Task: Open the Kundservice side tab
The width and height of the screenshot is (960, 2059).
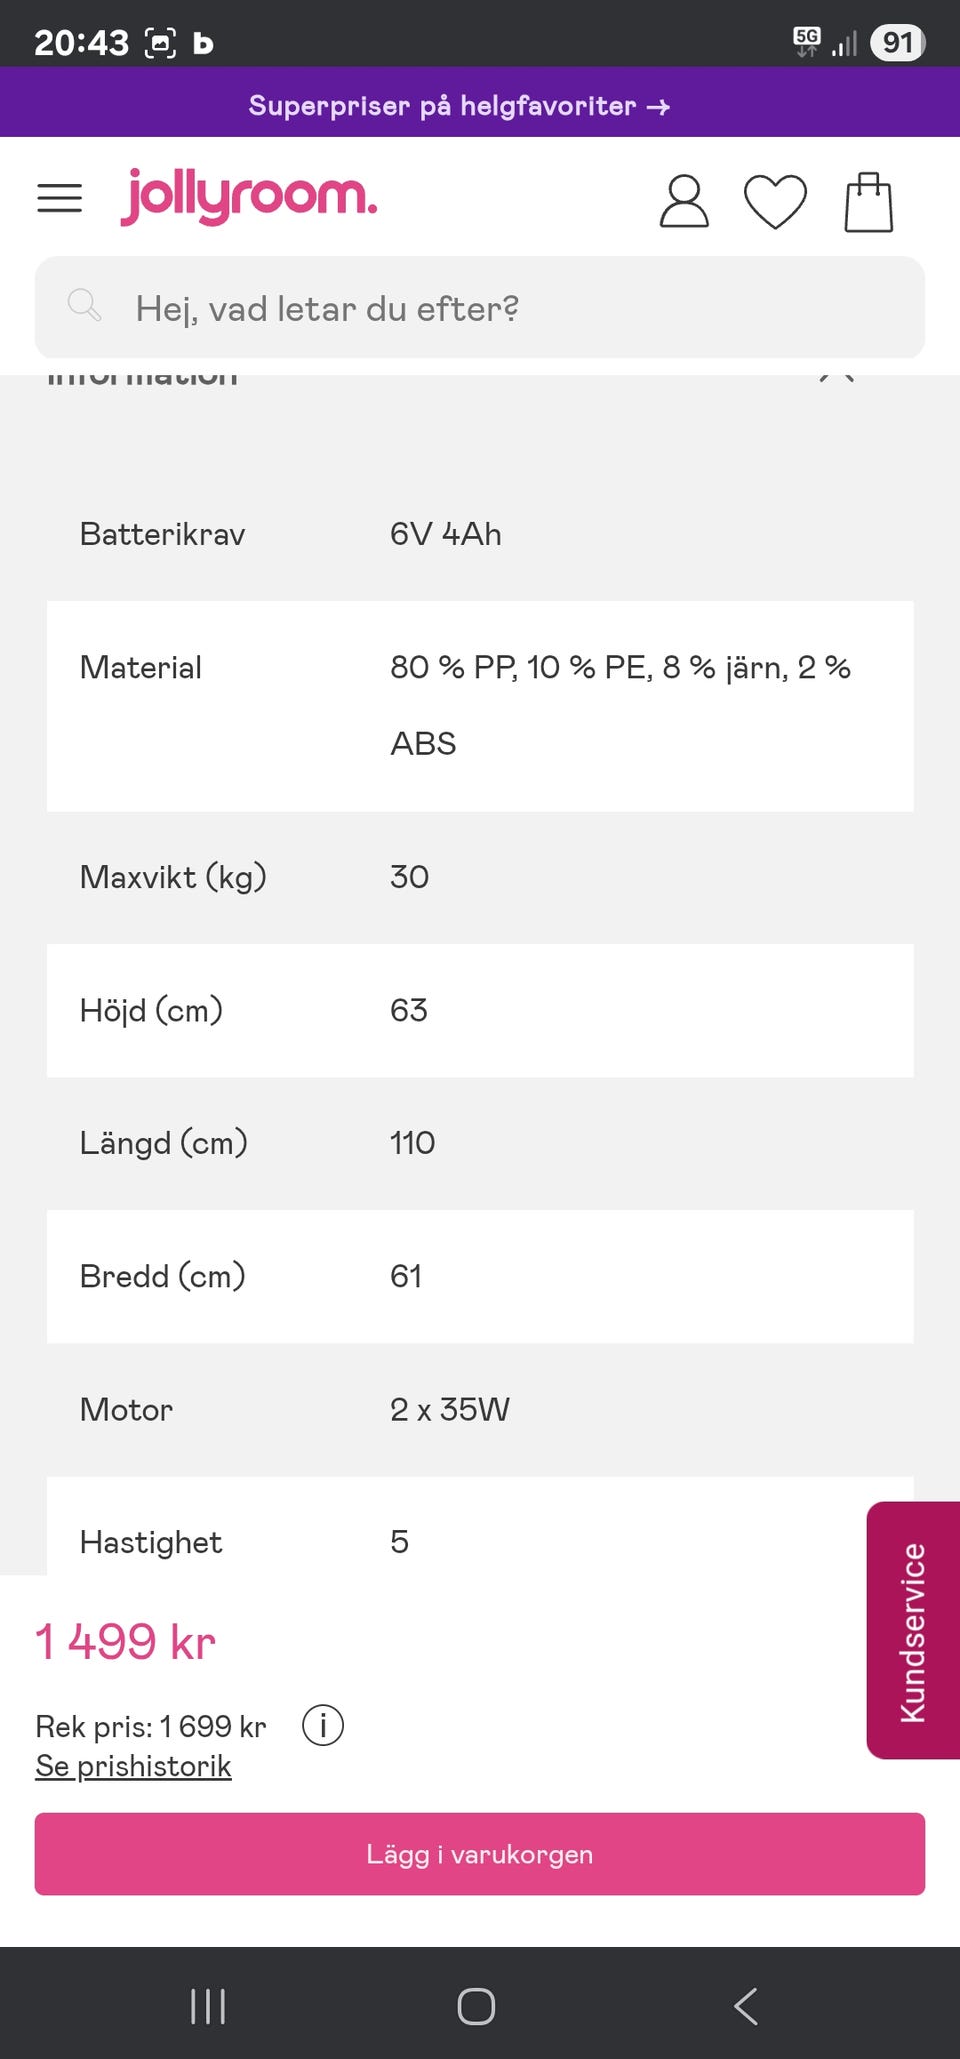Action: [x=912, y=1632]
